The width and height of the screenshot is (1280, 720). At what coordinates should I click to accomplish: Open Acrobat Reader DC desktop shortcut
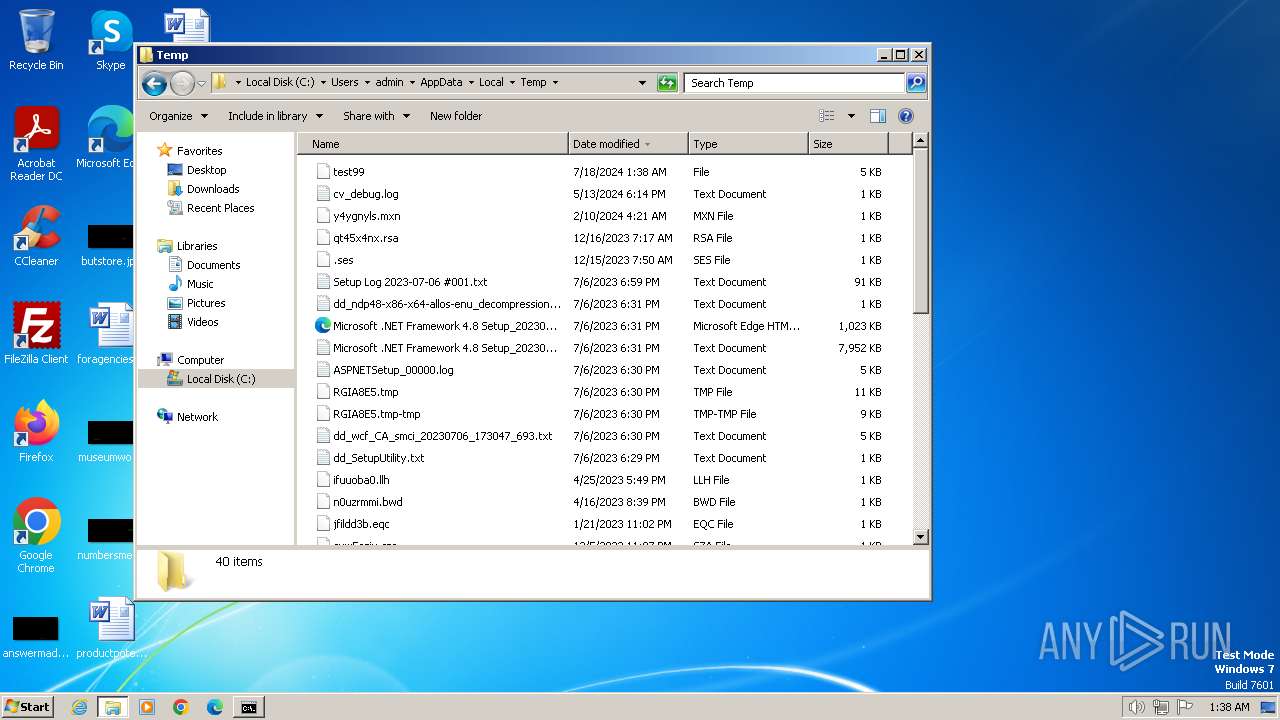pos(36,144)
